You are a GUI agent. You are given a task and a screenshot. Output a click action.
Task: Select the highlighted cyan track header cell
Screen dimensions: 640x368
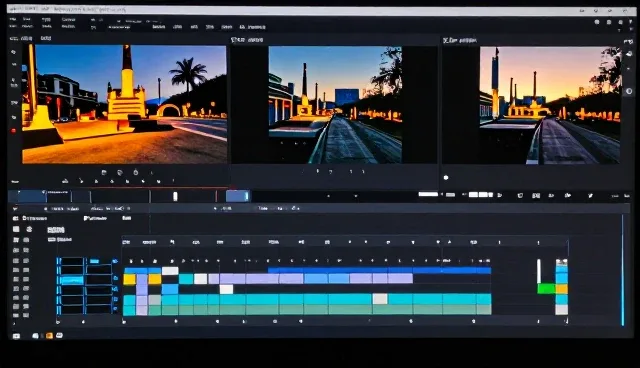(72, 280)
